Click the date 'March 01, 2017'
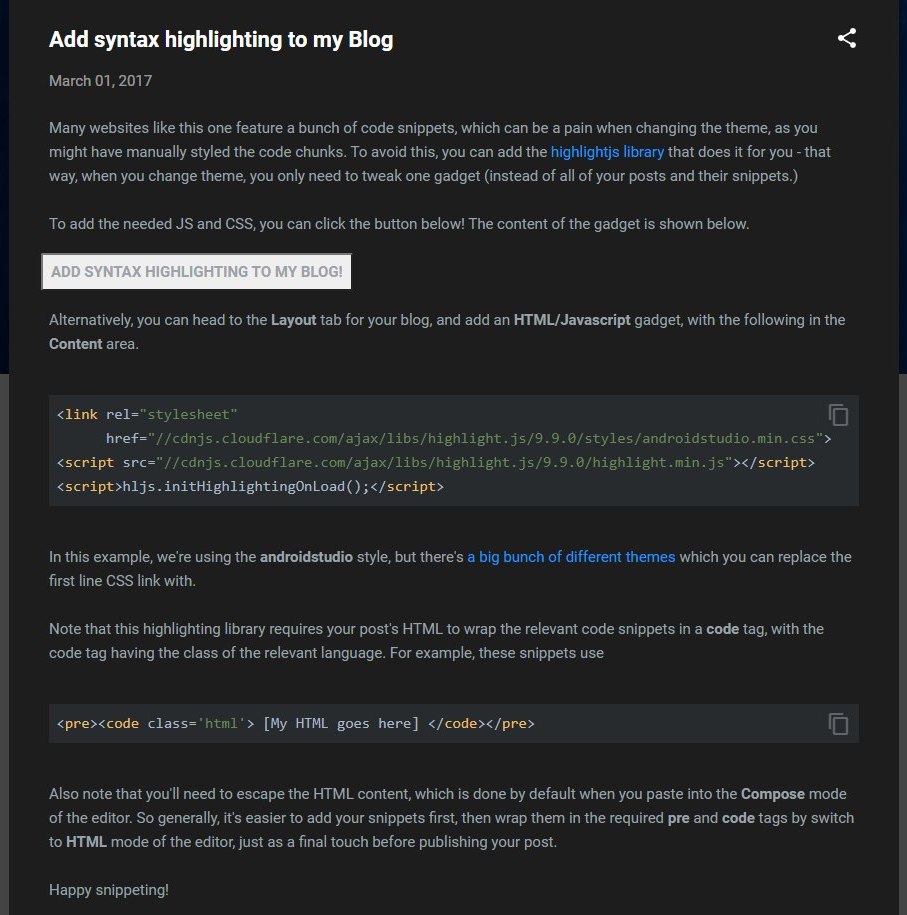Image resolution: width=907 pixels, height=915 pixels. tap(100, 81)
